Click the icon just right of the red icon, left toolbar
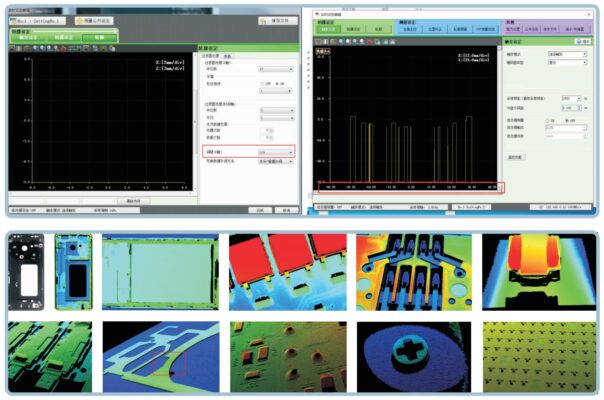 (72, 49)
